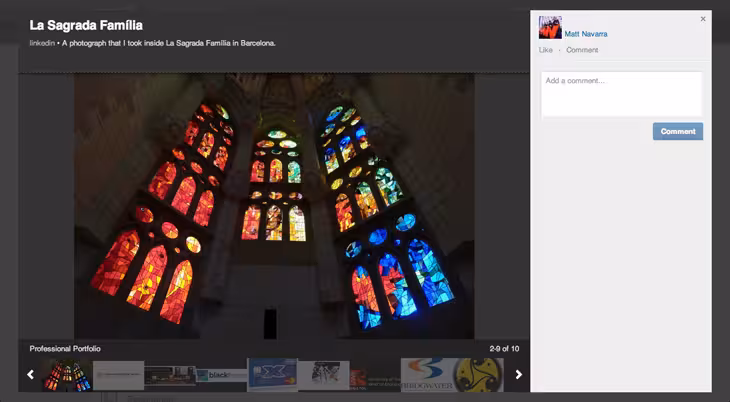Follow the linkedin source link
730x402 pixels.
click(x=42, y=43)
